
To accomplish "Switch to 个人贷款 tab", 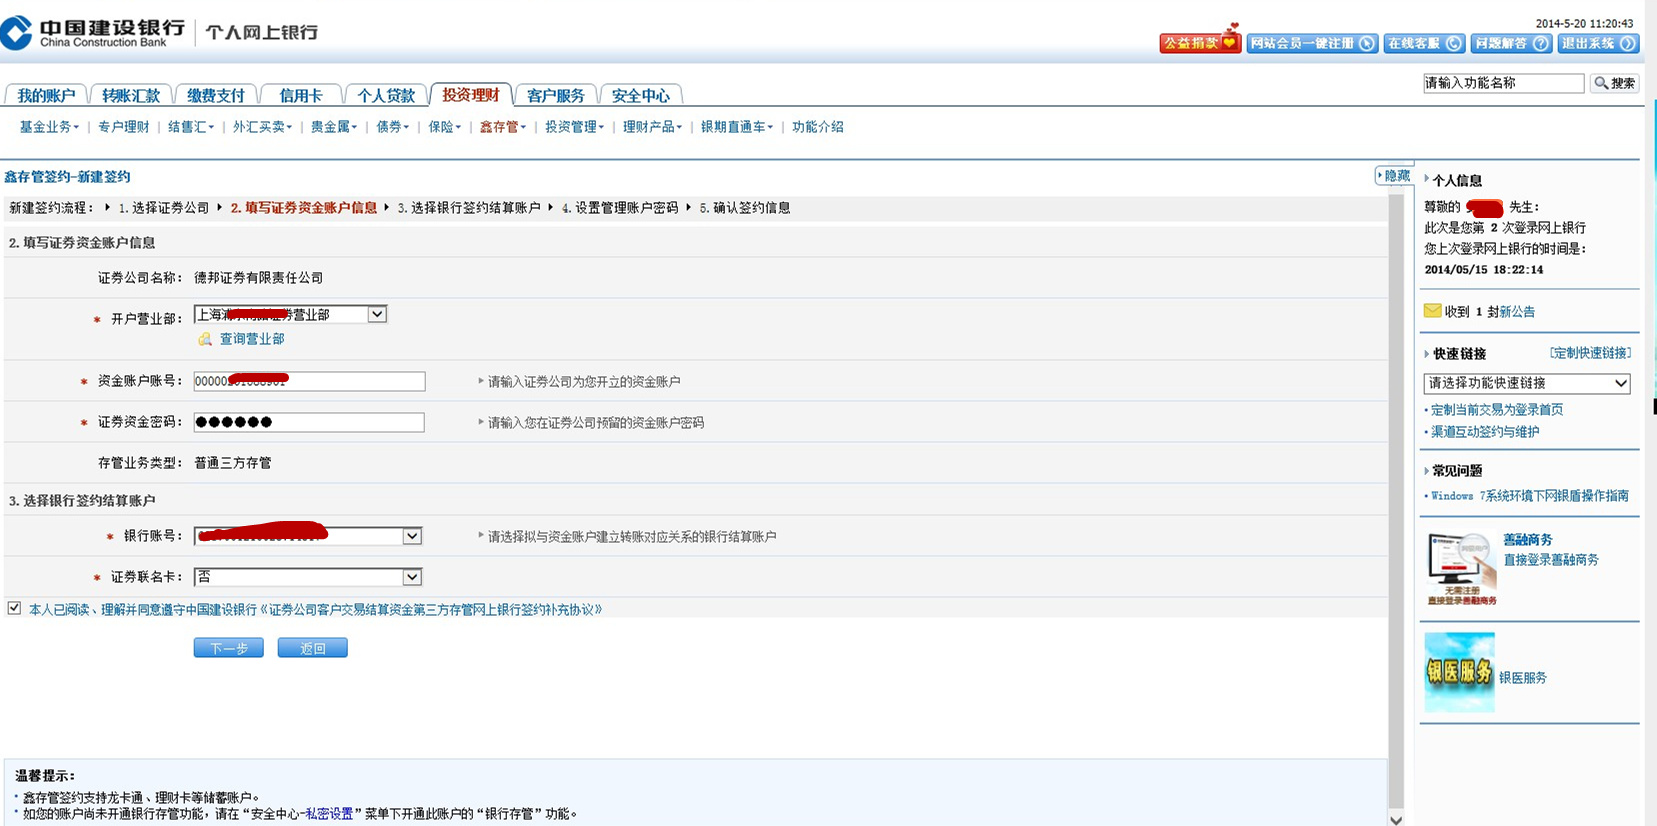I will click(x=386, y=95).
